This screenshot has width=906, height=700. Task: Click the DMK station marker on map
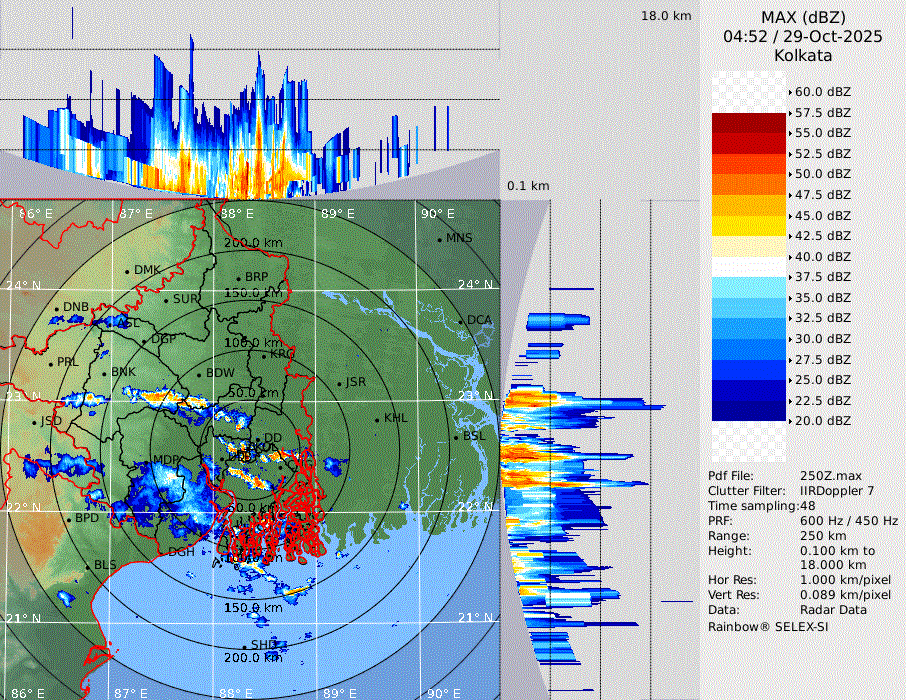tap(127, 271)
